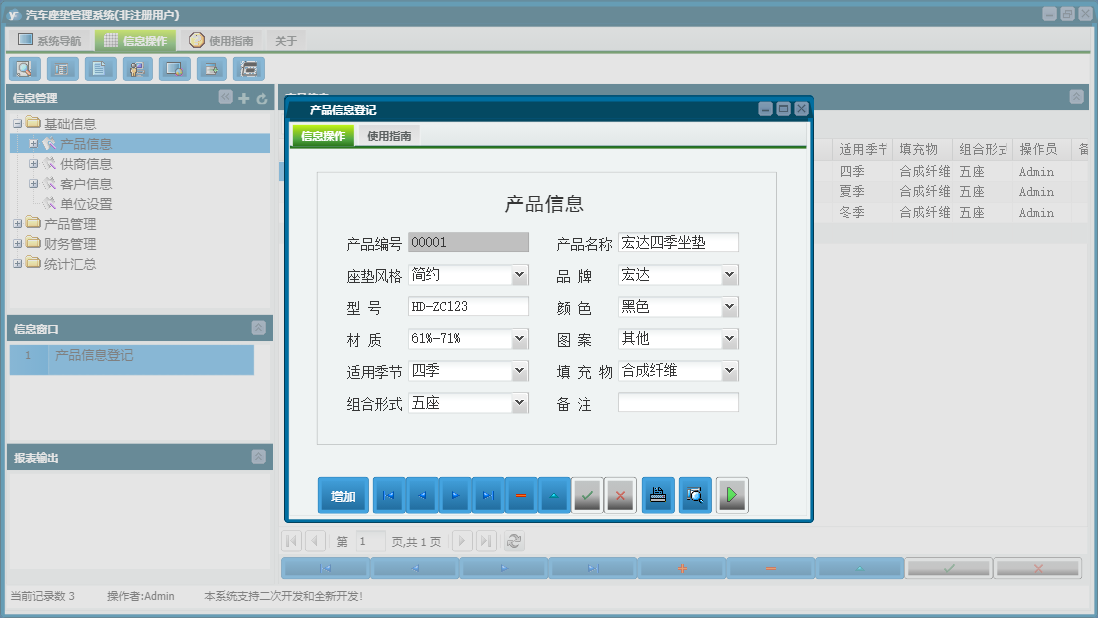Open the 组合形式 dropdown
1098x618 pixels.
tap(520, 403)
